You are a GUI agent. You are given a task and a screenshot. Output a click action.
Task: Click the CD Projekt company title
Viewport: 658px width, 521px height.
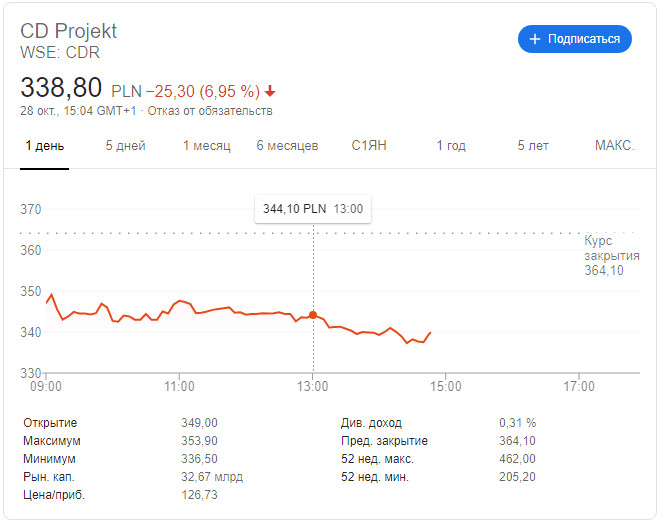pyautogui.click(x=70, y=31)
